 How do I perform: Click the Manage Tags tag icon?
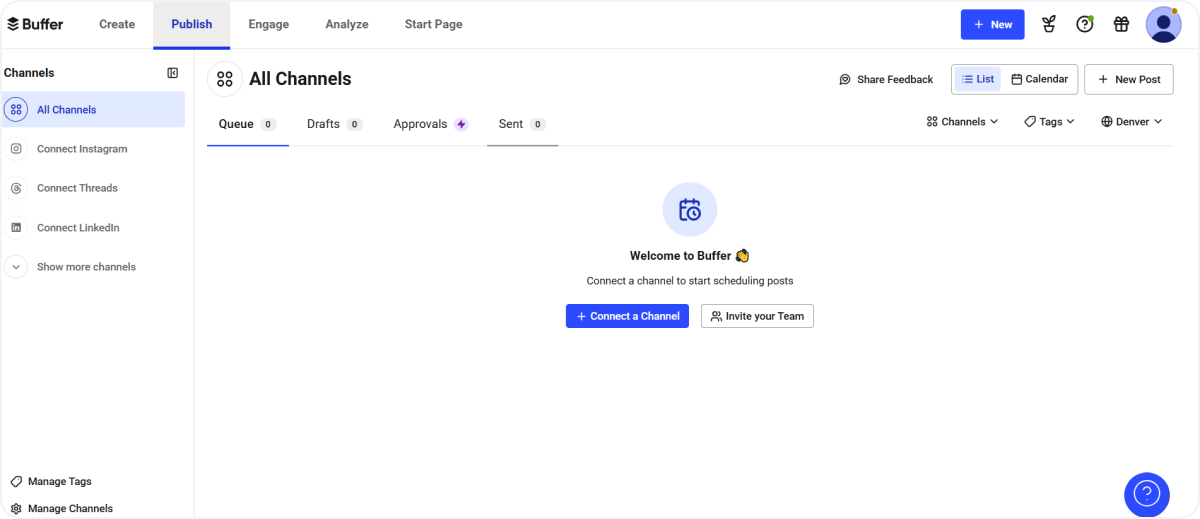(16, 481)
